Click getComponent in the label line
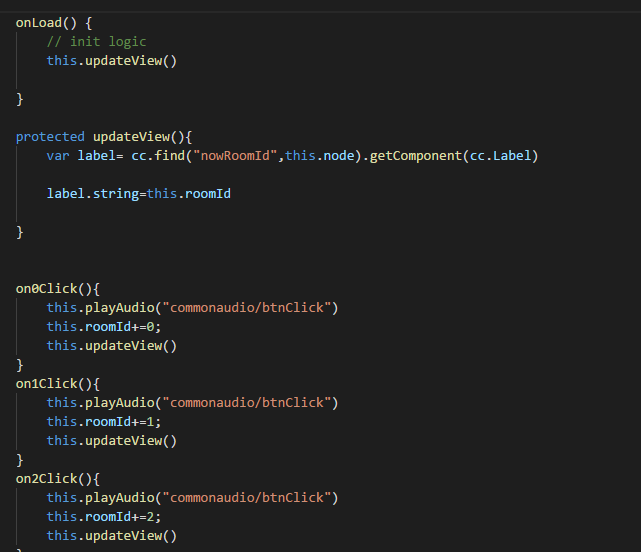This screenshot has width=641, height=552. 415,156
